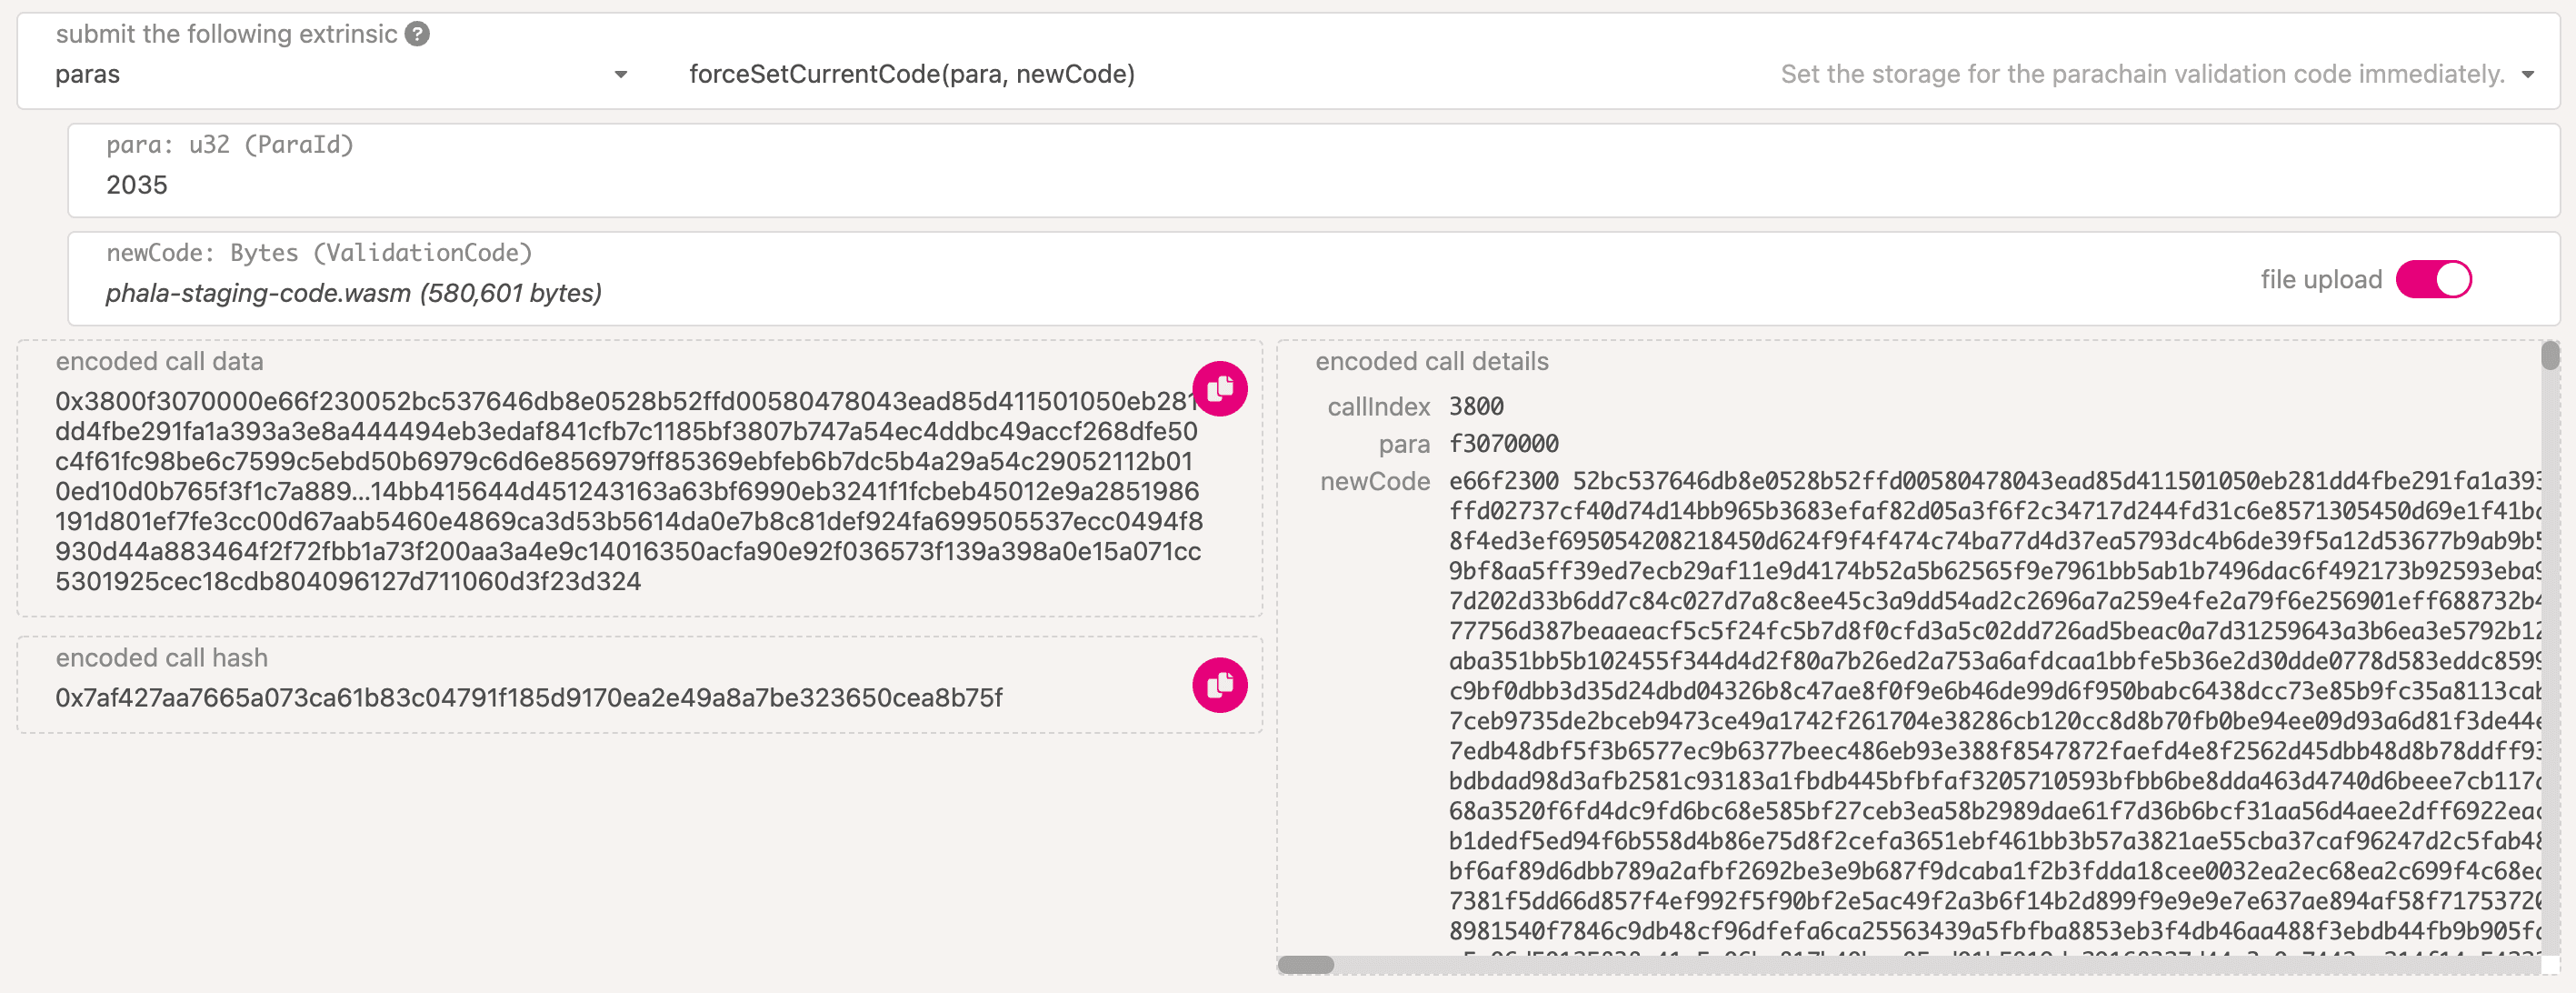
Task: Select the para value f3070000
Action: tap(1503, 444)
